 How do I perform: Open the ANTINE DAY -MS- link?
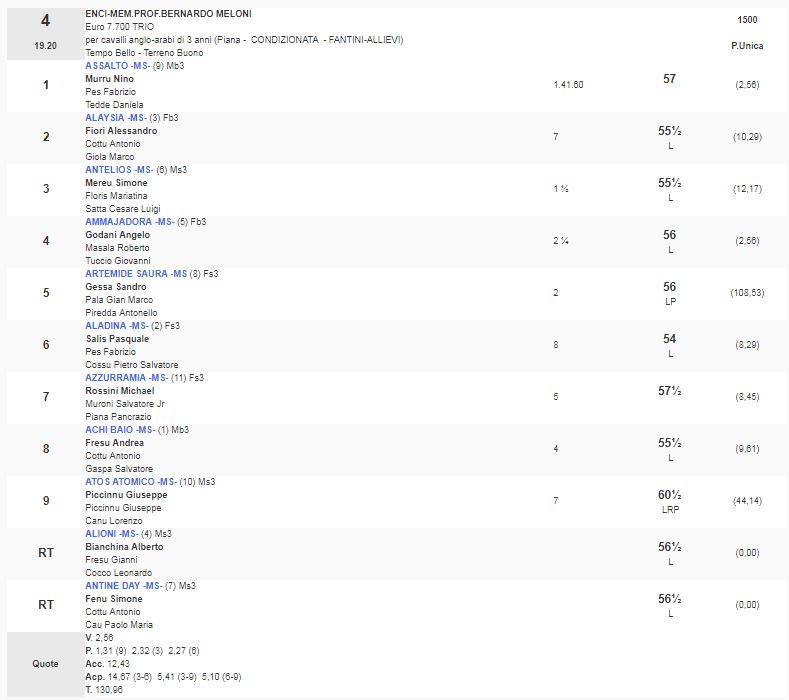pos(123,586)
